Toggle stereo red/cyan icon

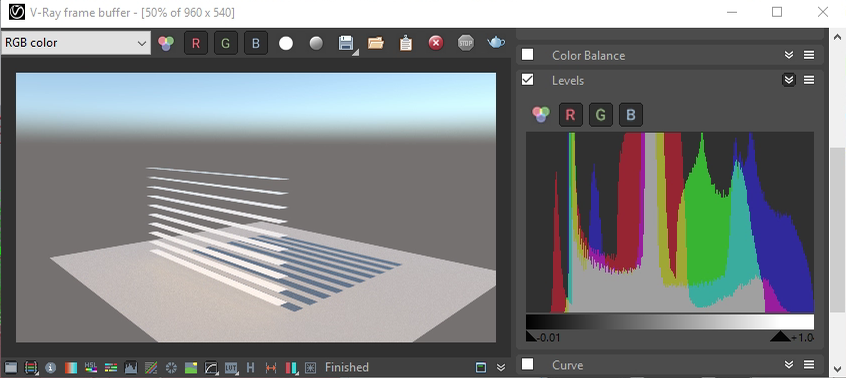pyautogui.click(x=291, y=368)
